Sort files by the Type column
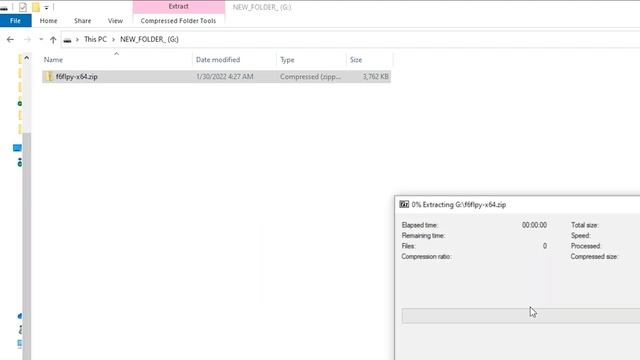Viewport: 640px width, 360px height. 287,60
